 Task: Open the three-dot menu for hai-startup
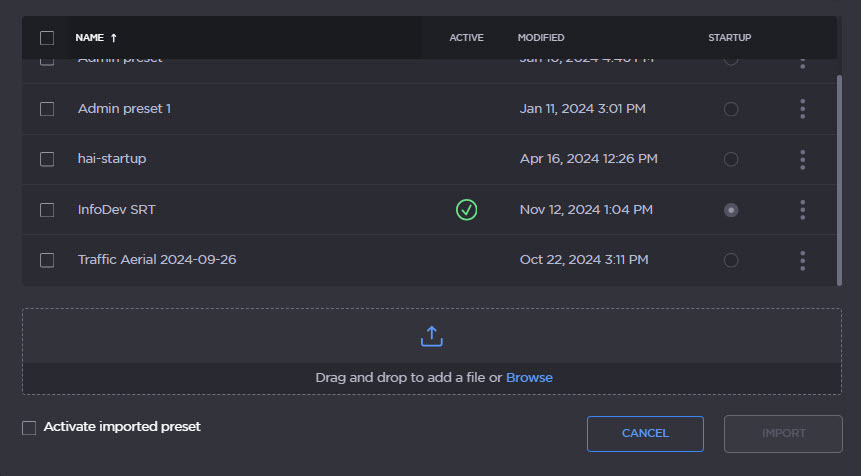pyautogui.click(x=802, y=159)
